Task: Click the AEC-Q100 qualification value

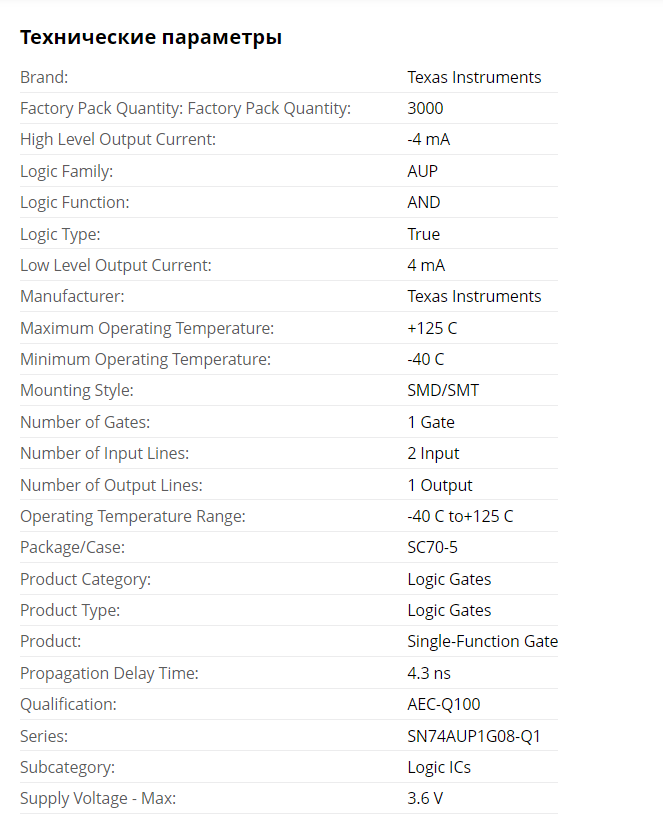Action: point(443,704)
